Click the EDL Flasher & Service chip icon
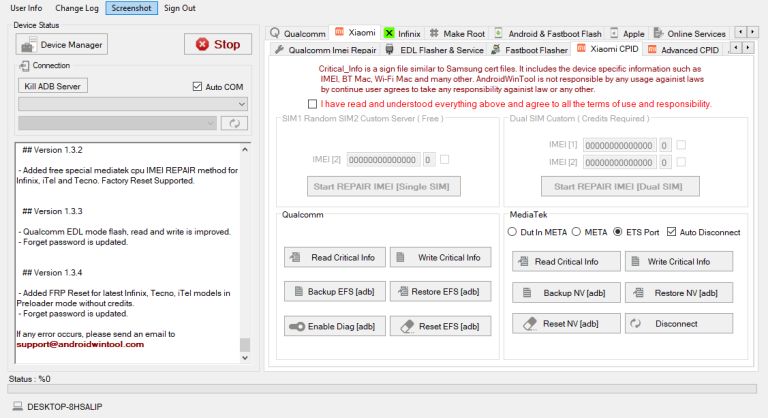The image size is (768, 418). coord(389,49)
